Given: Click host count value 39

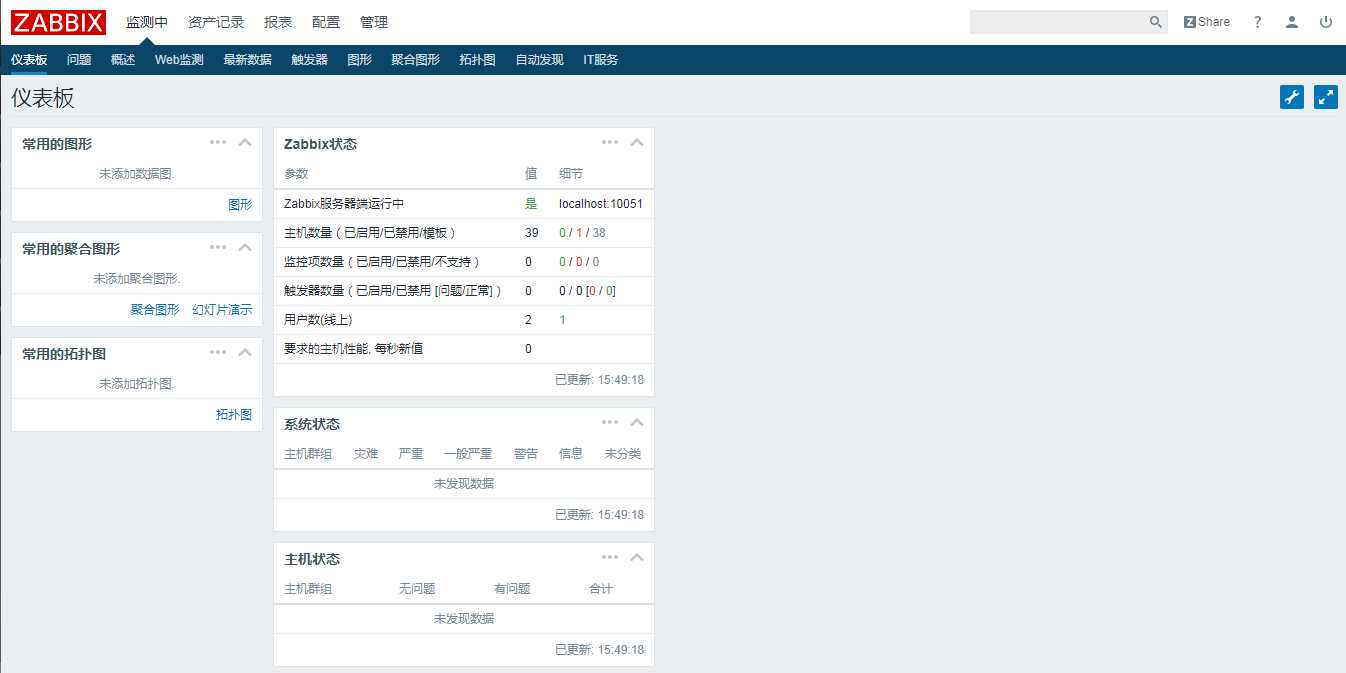Looking at the screenshot, I should click(x=531, y=233).
